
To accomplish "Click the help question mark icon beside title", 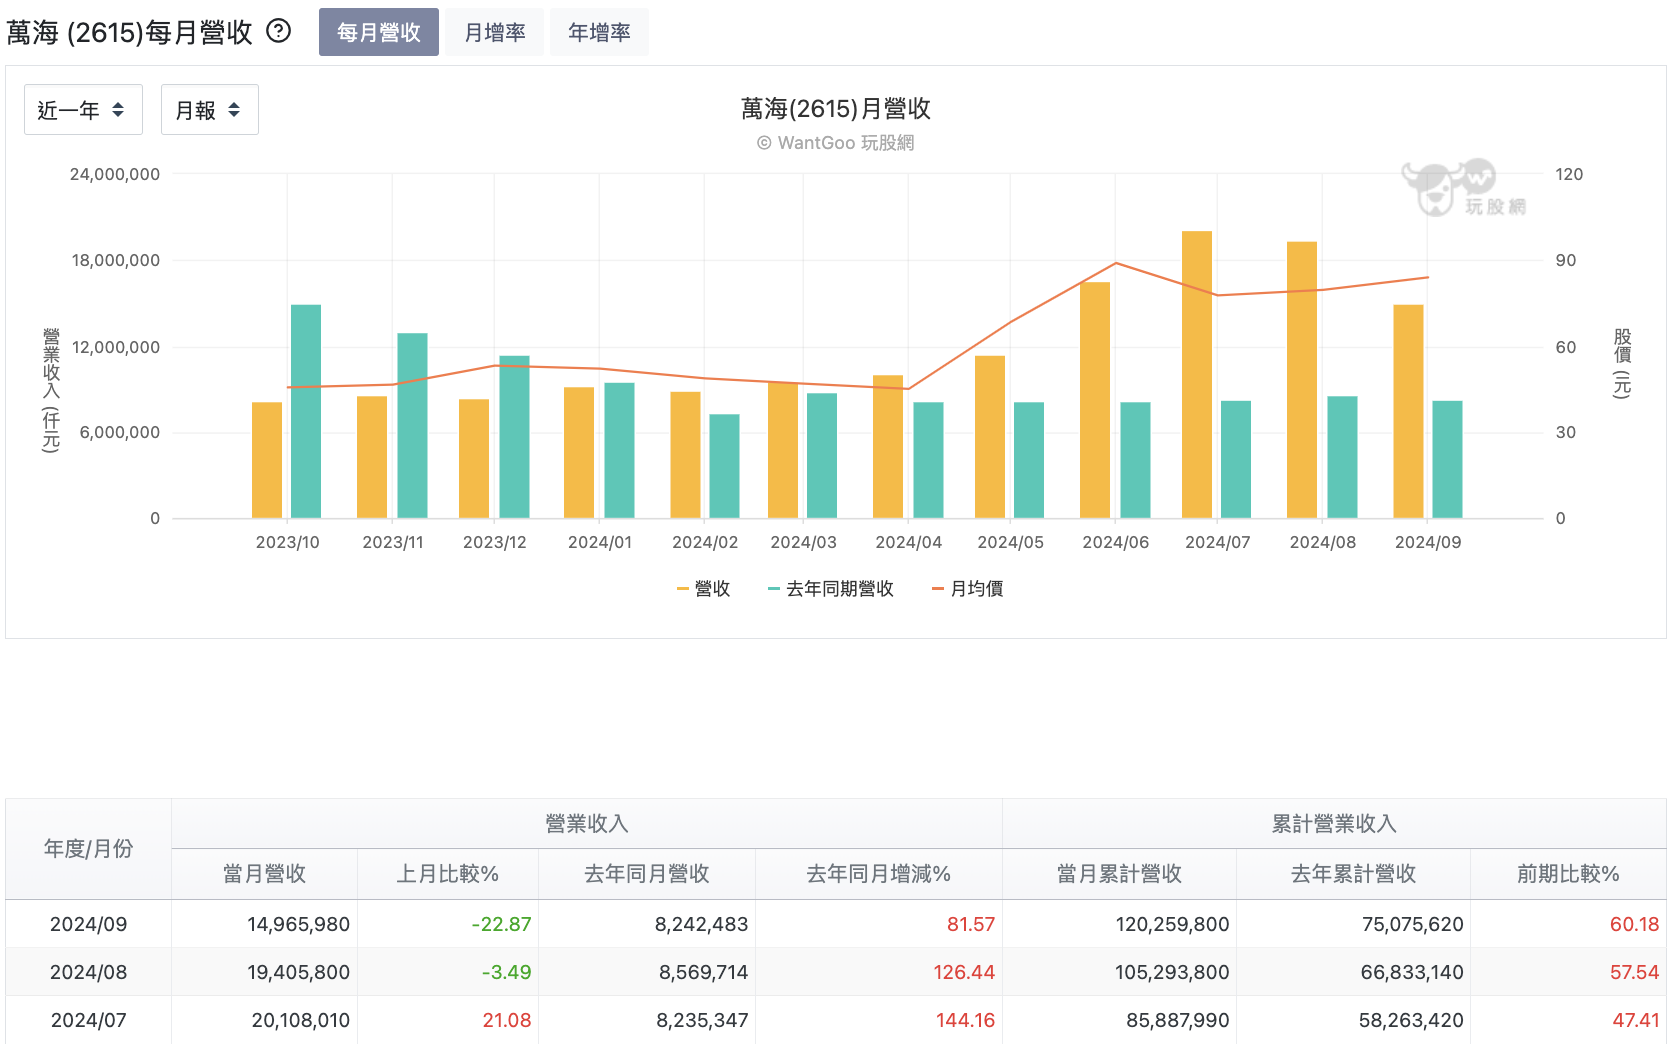I will pyautogui.click(x=279, y=31).
